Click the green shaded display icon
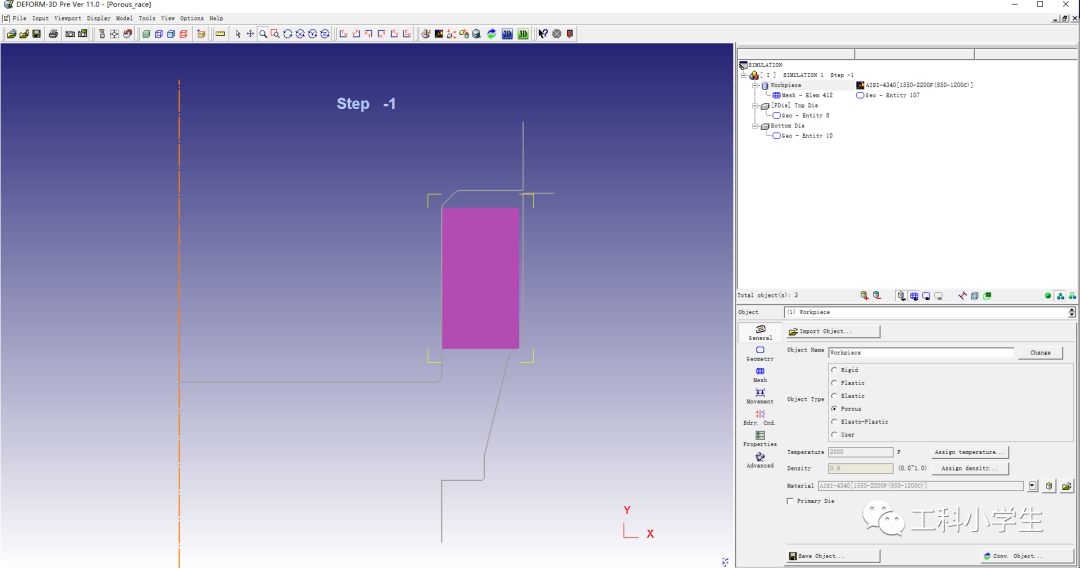 tap(146, 34)
